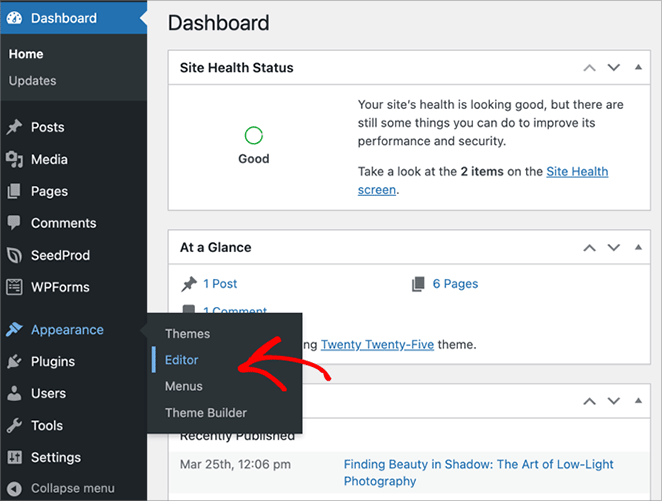
Task: Click the Pages icon in sidebar
Action: (x=14, y=191)
